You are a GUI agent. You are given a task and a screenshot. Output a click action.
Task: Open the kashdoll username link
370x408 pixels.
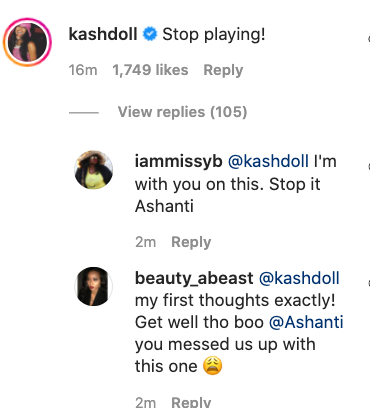[x=103, y=34]
